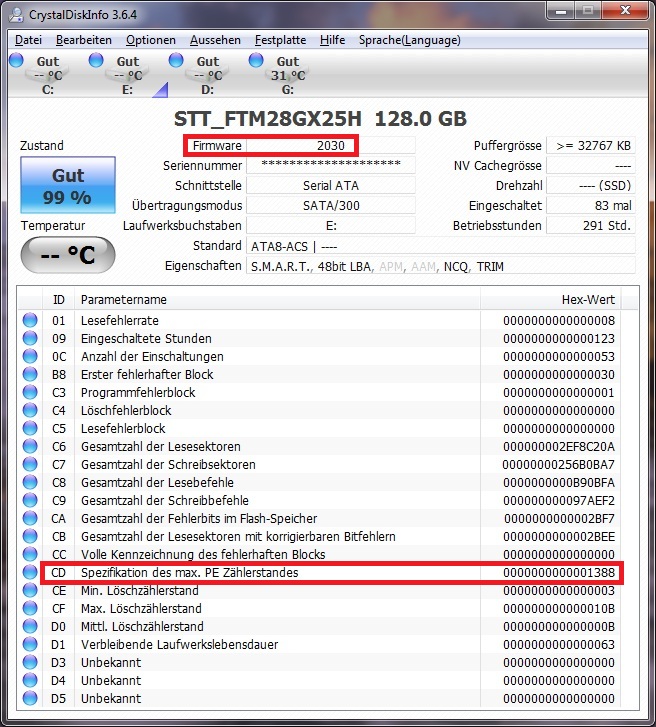This screenshot has height=727, width=656.
Task: Click status dot for Erster fehlerhafter Block
Action: point(30,374)
